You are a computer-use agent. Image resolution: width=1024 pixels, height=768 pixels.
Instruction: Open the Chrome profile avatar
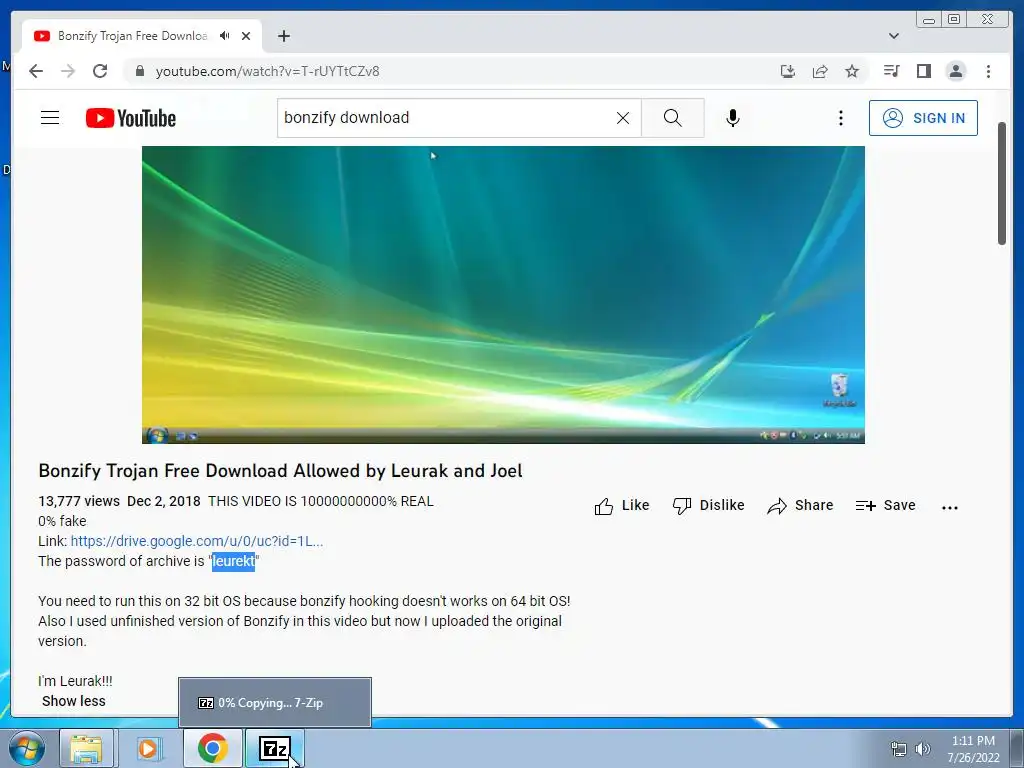[x=956, y=71]
